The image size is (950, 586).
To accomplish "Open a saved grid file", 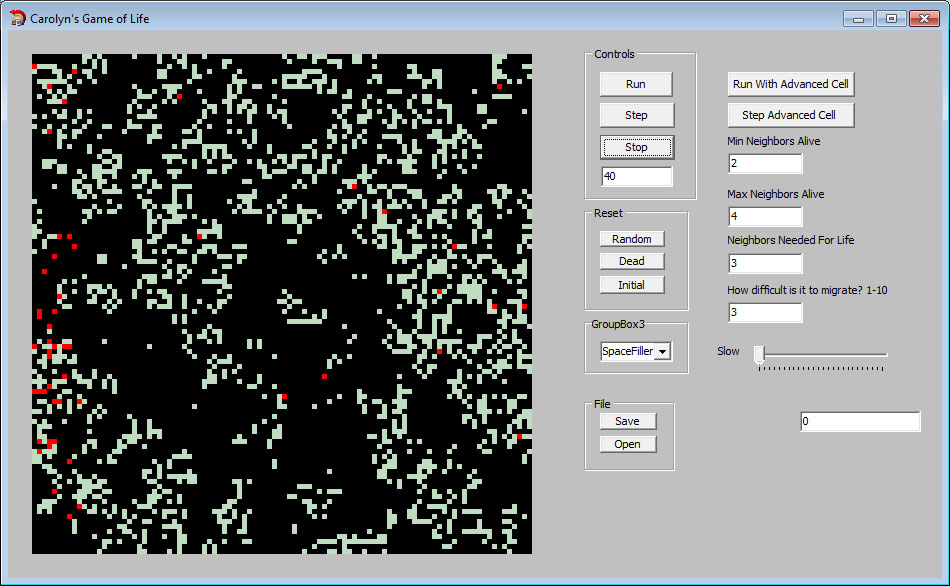I will (628, 444).
